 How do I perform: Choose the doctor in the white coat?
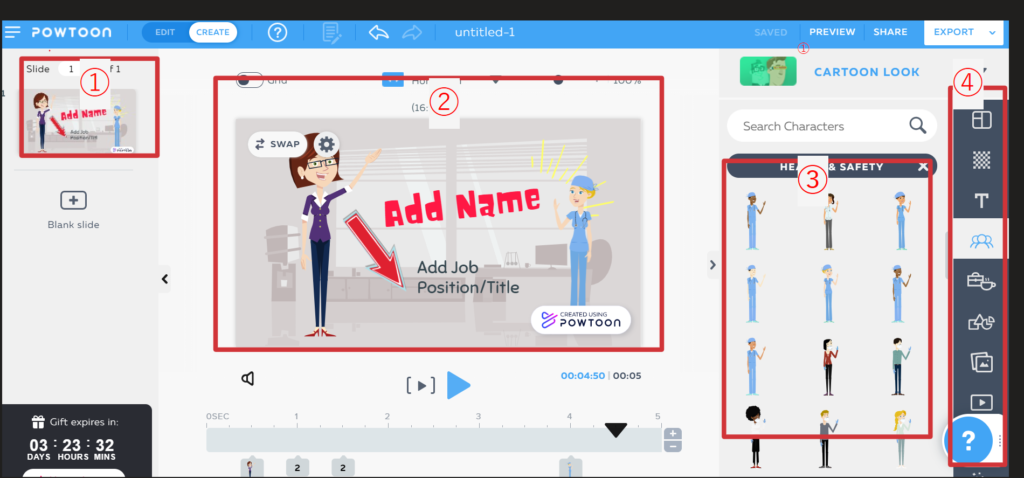(x=828, y=222)
